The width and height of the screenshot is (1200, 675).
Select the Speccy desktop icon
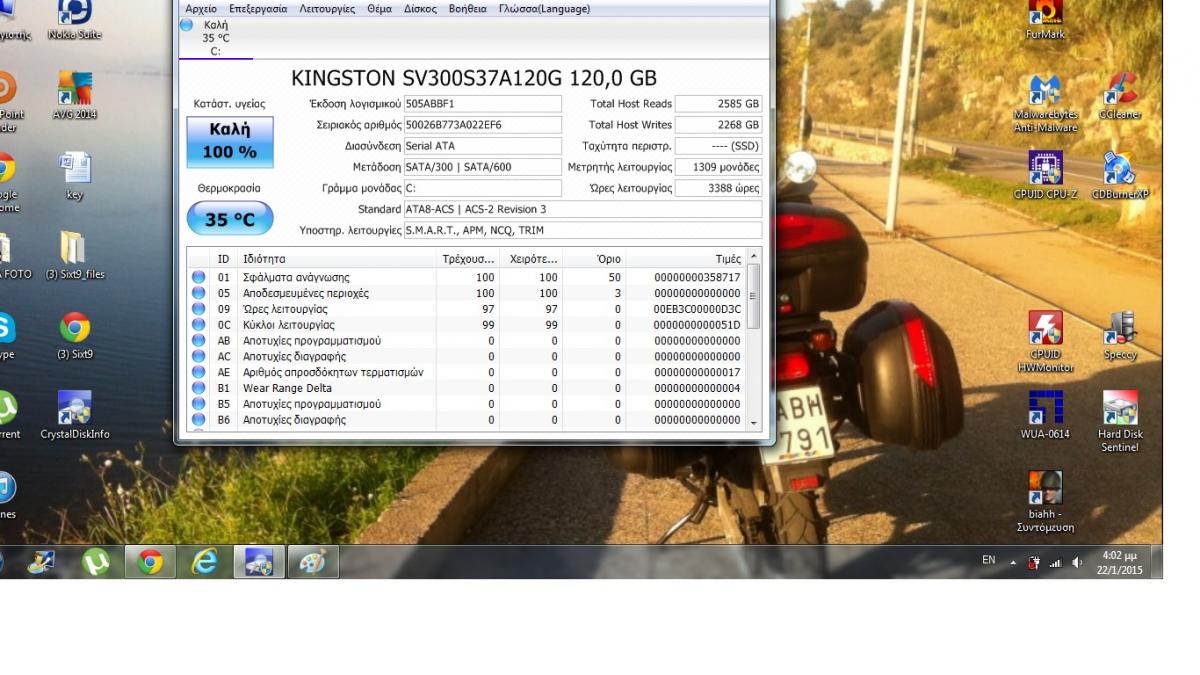click(1120, 336)
